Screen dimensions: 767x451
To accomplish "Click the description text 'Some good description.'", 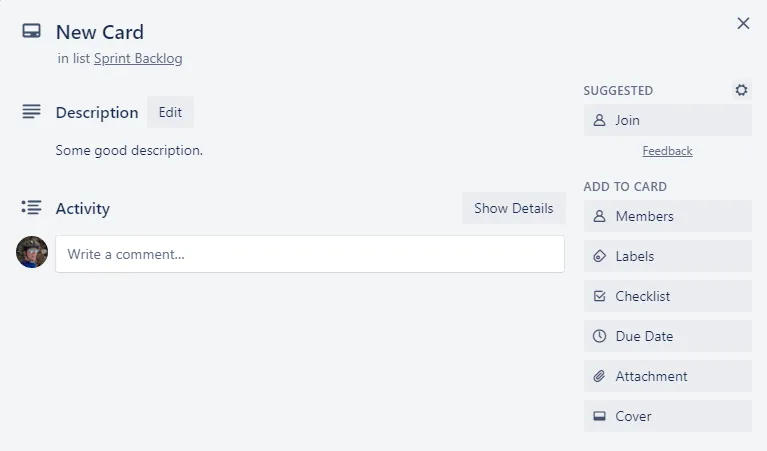I will 129,150.
